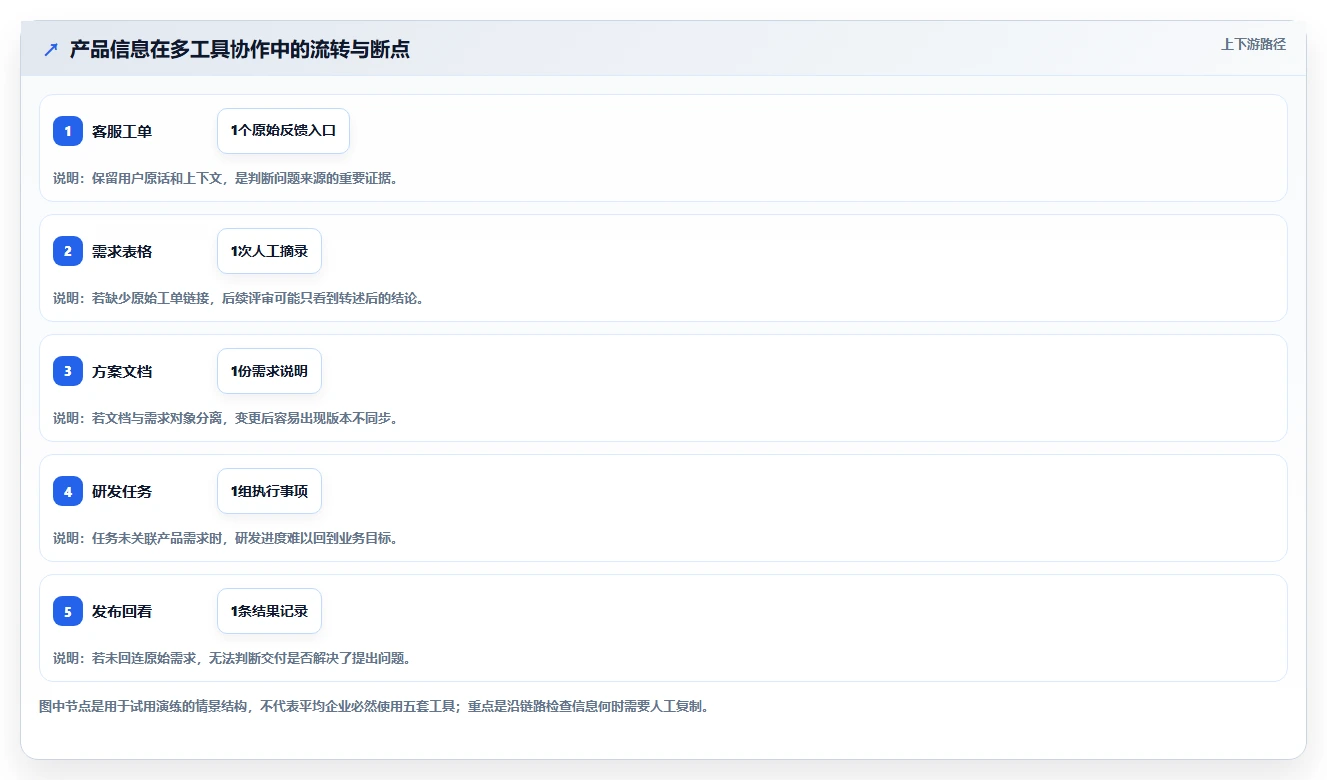Click the note about 若缺少原始工单链接
1327x780 pixels.
click(x=238, y=298)
